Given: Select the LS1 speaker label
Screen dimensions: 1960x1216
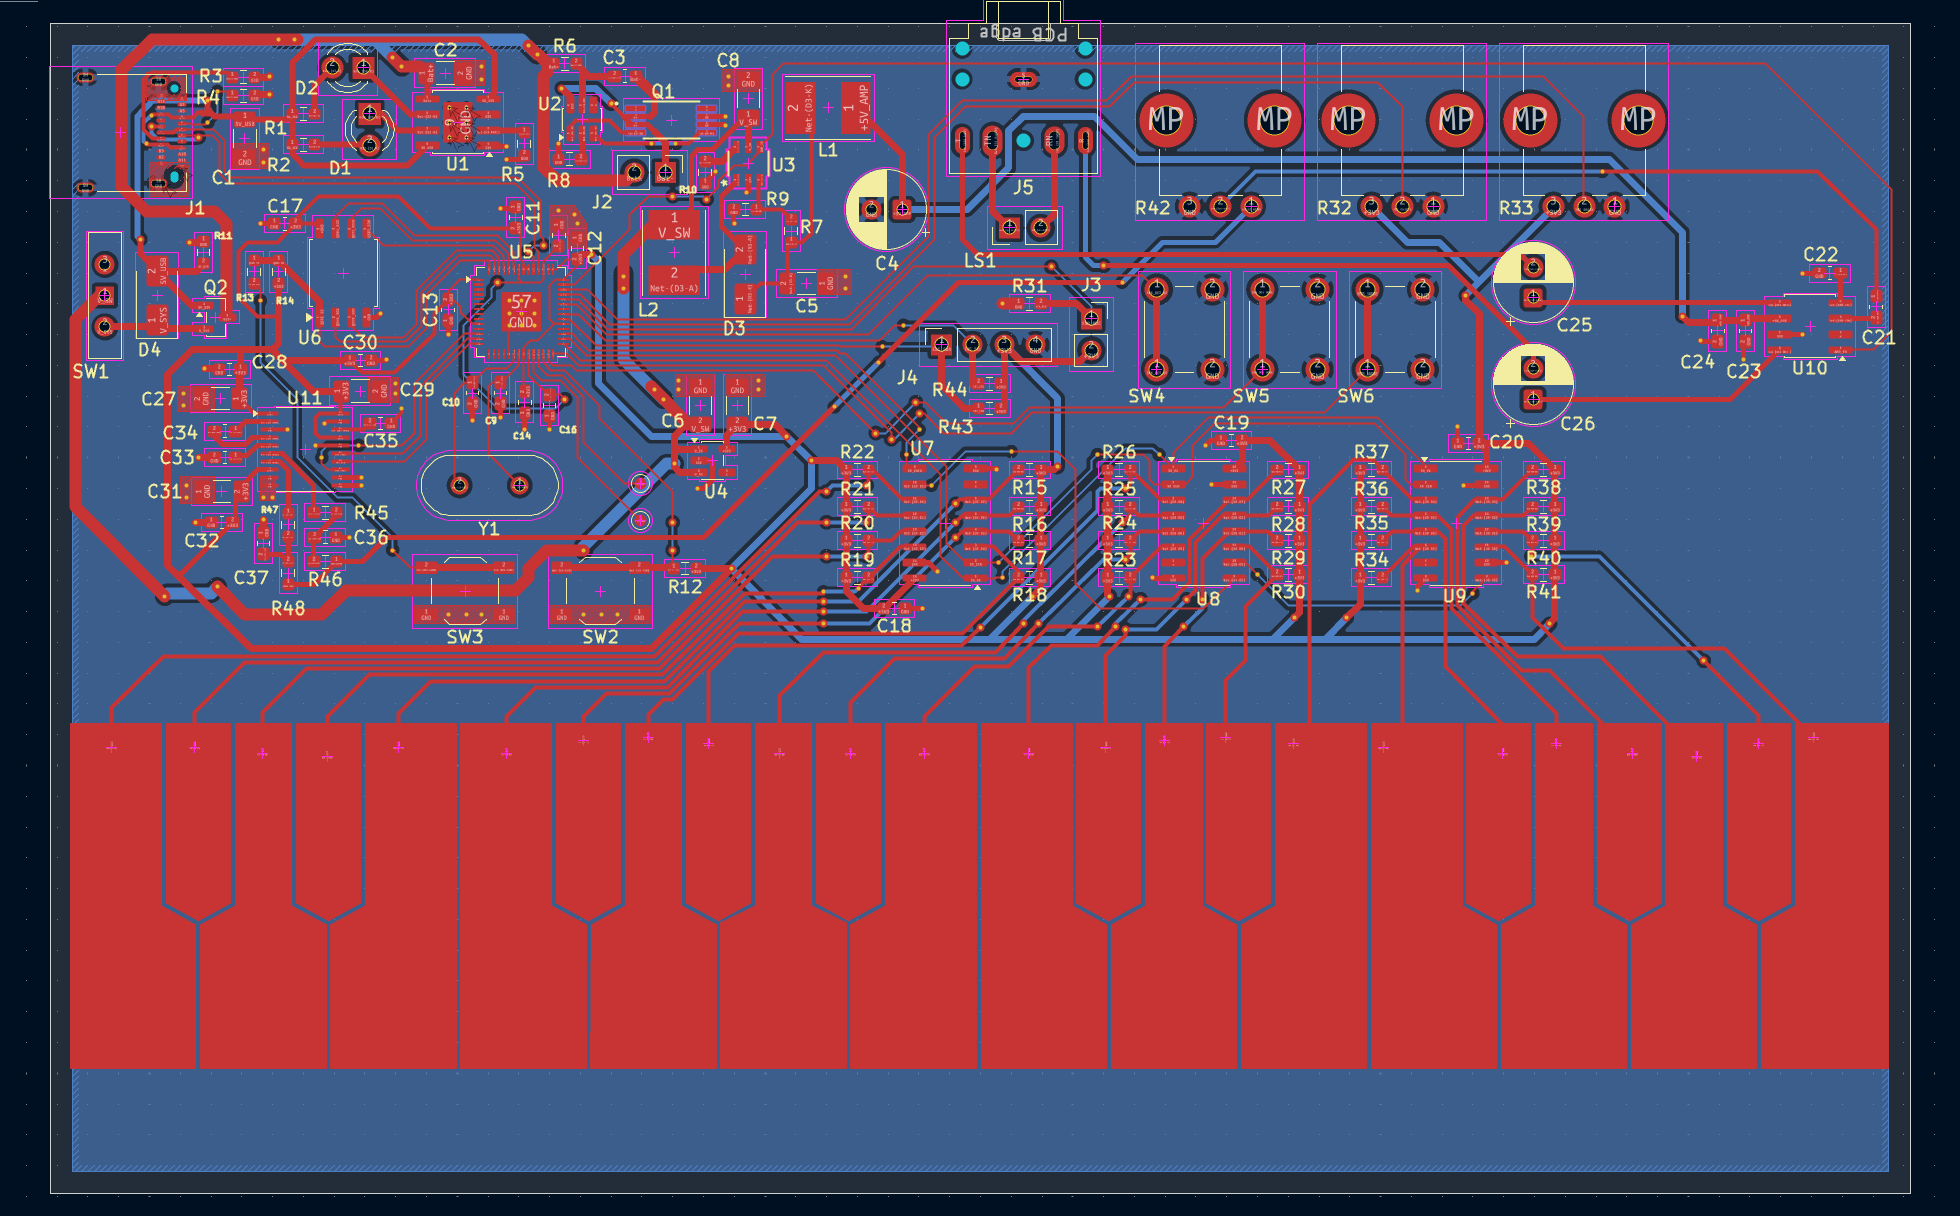Looking at the screenshot, I should tap(979, 260).
